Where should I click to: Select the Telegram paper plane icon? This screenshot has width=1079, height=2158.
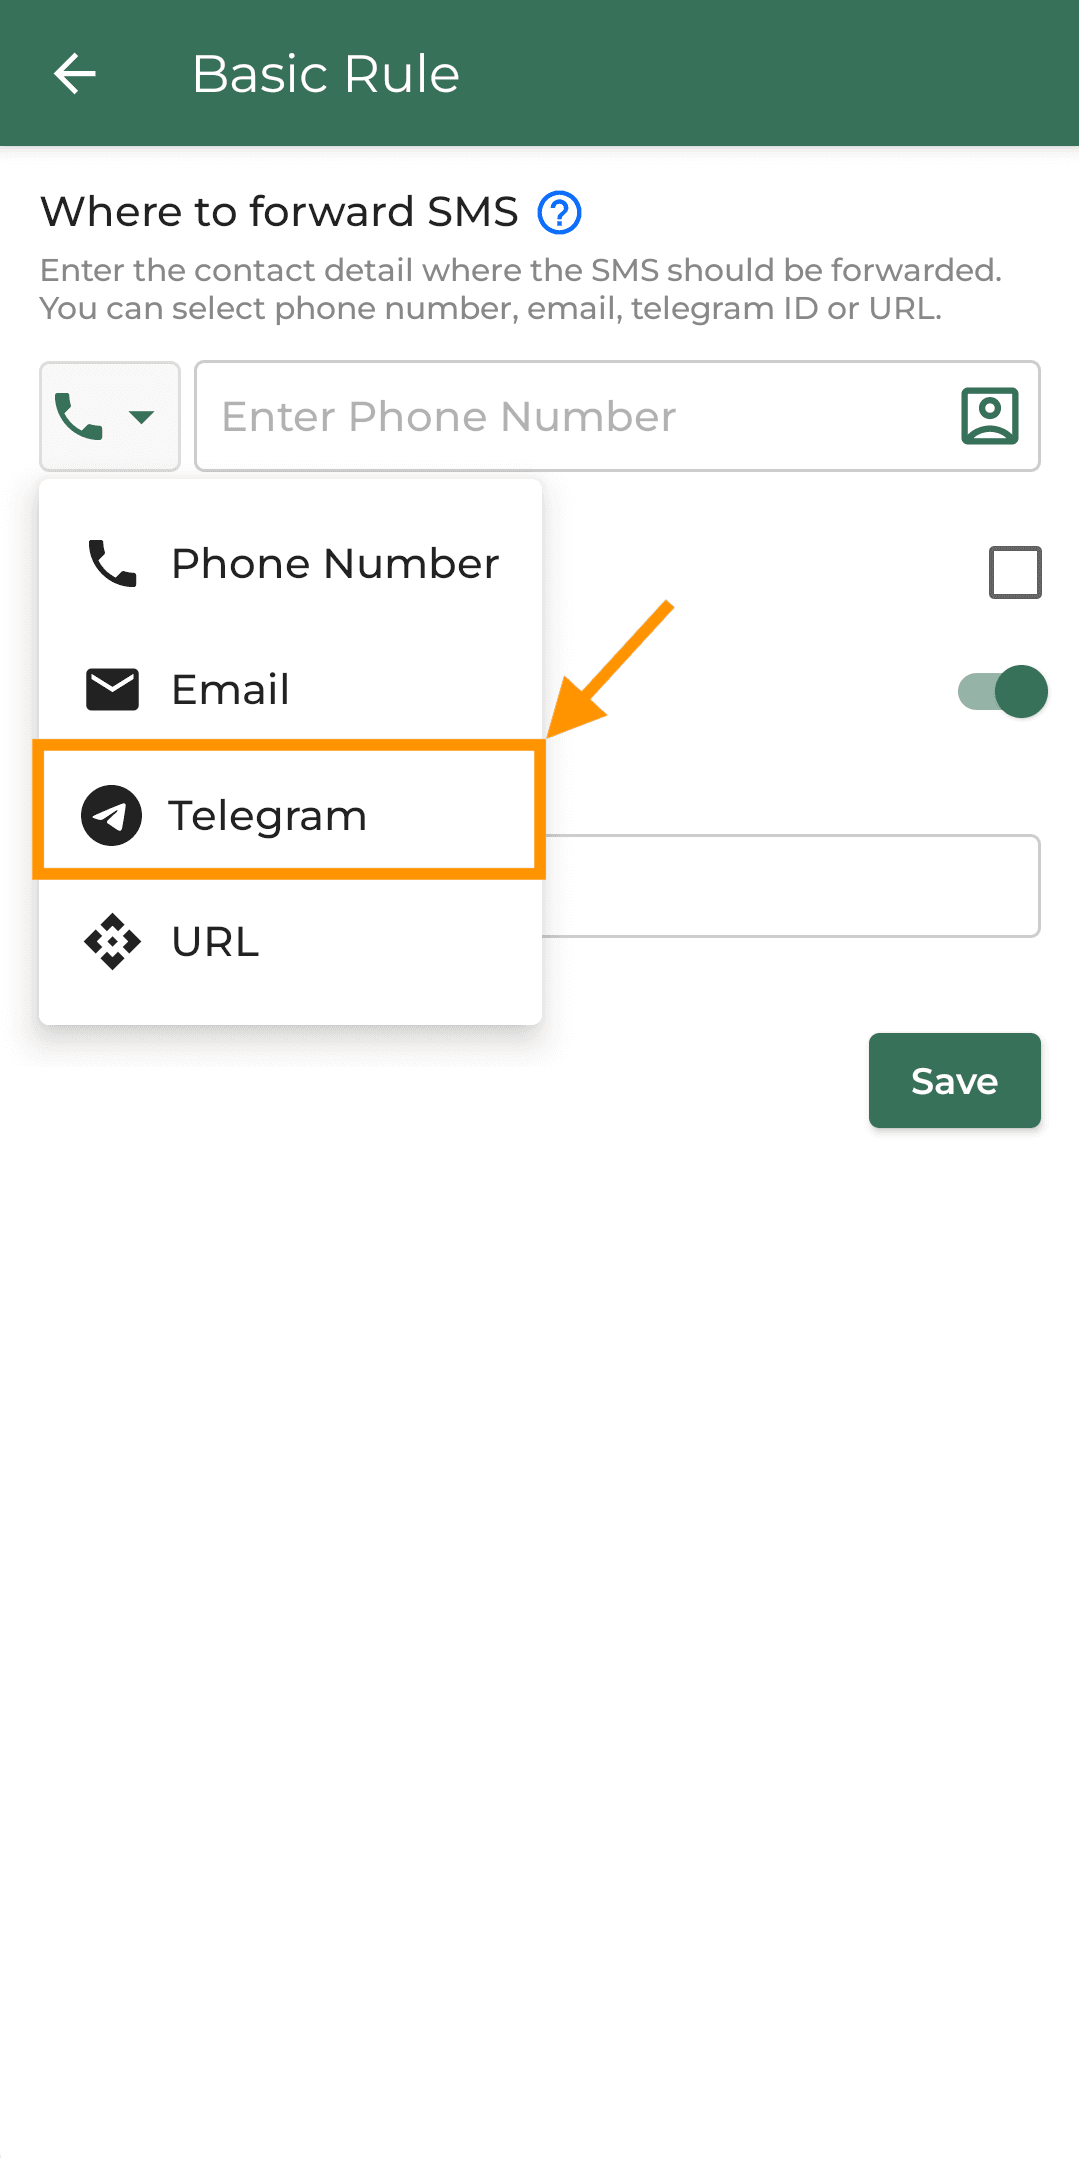[x=110, y=814]
